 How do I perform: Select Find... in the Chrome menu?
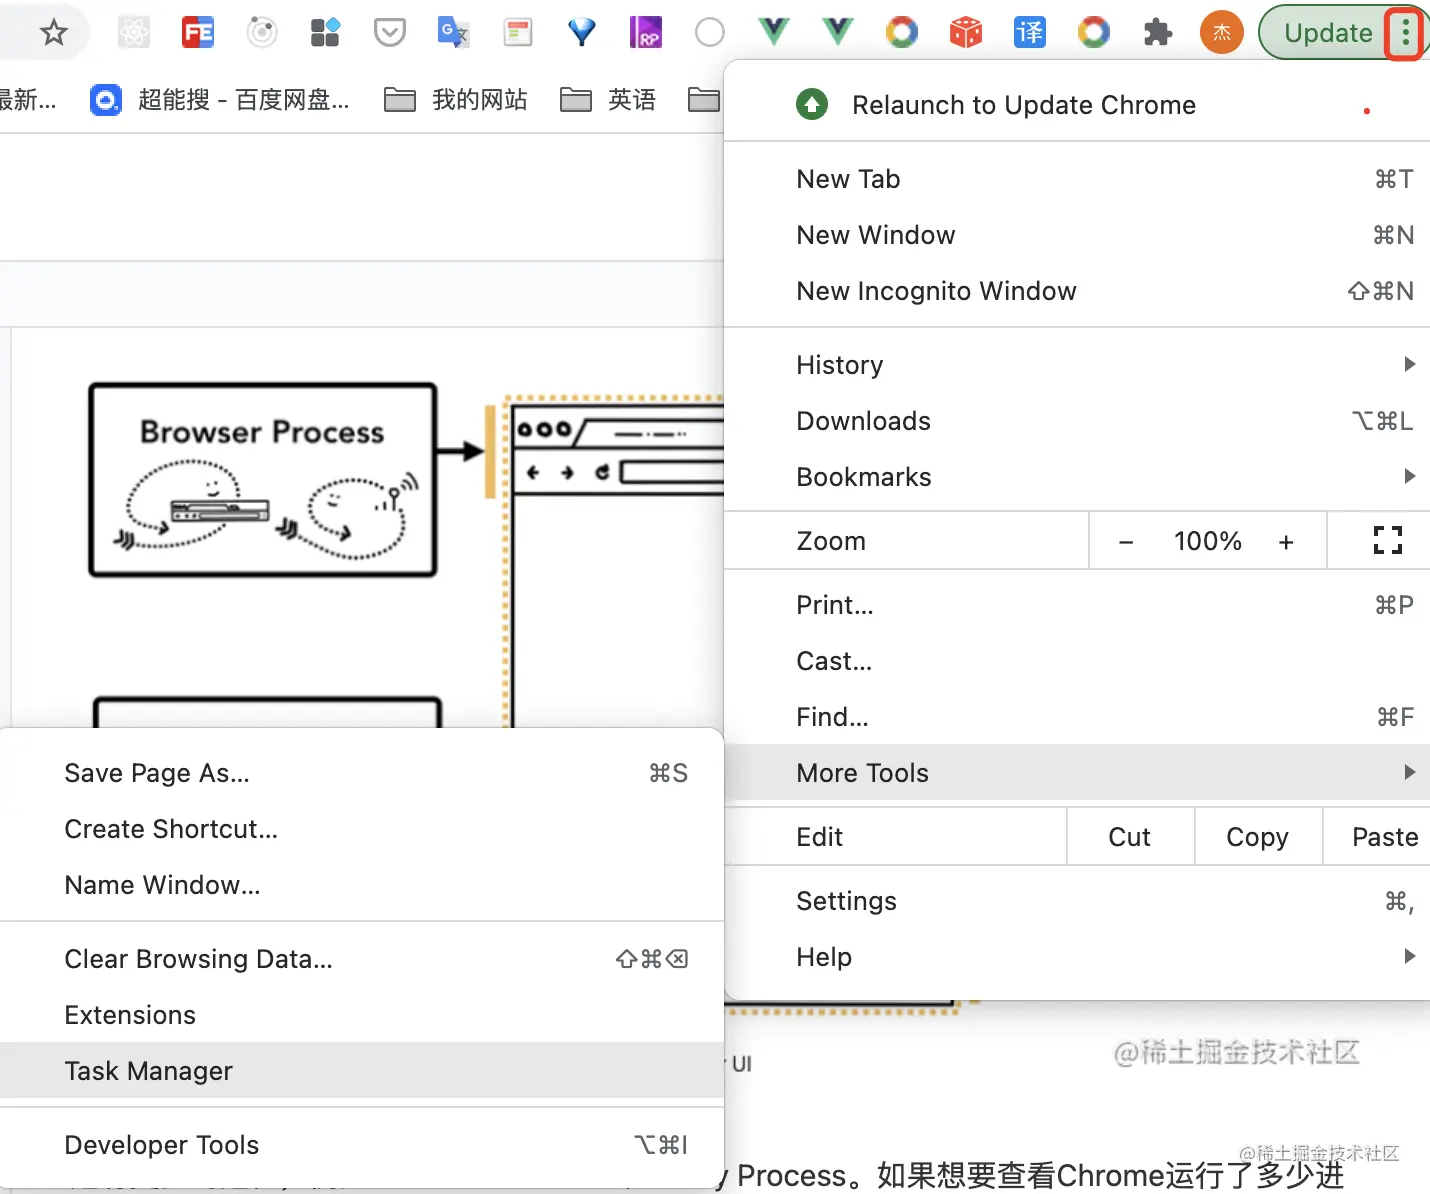(1077, 717)
